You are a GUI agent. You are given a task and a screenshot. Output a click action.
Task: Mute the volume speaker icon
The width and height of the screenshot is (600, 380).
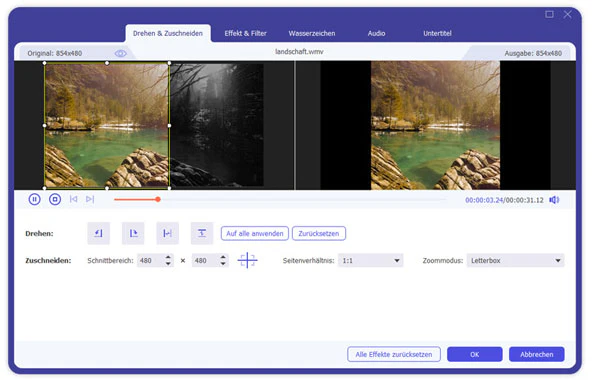coord(554,200)
